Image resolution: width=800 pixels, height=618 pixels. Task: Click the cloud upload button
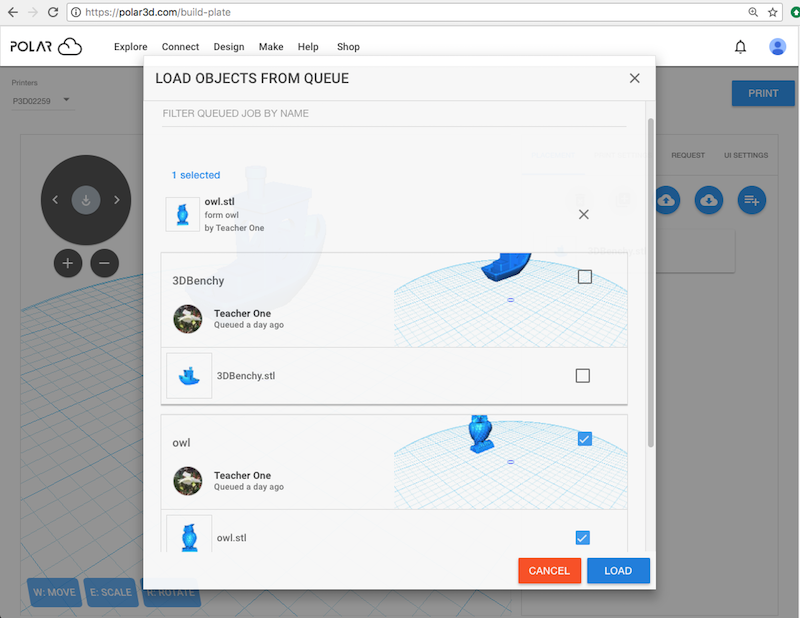(x=666, y=200)
